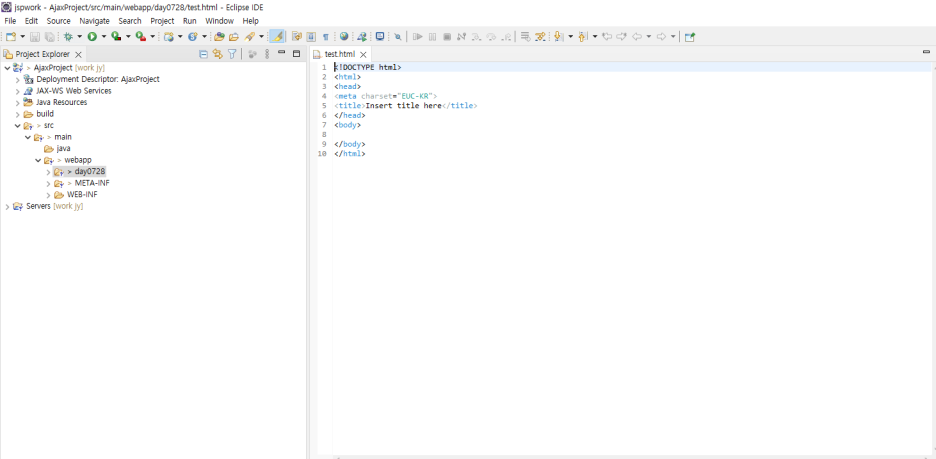The image size is (936, 459).
Task: Open the Search flashlight dropdown arrow
Action: [261, 36]
